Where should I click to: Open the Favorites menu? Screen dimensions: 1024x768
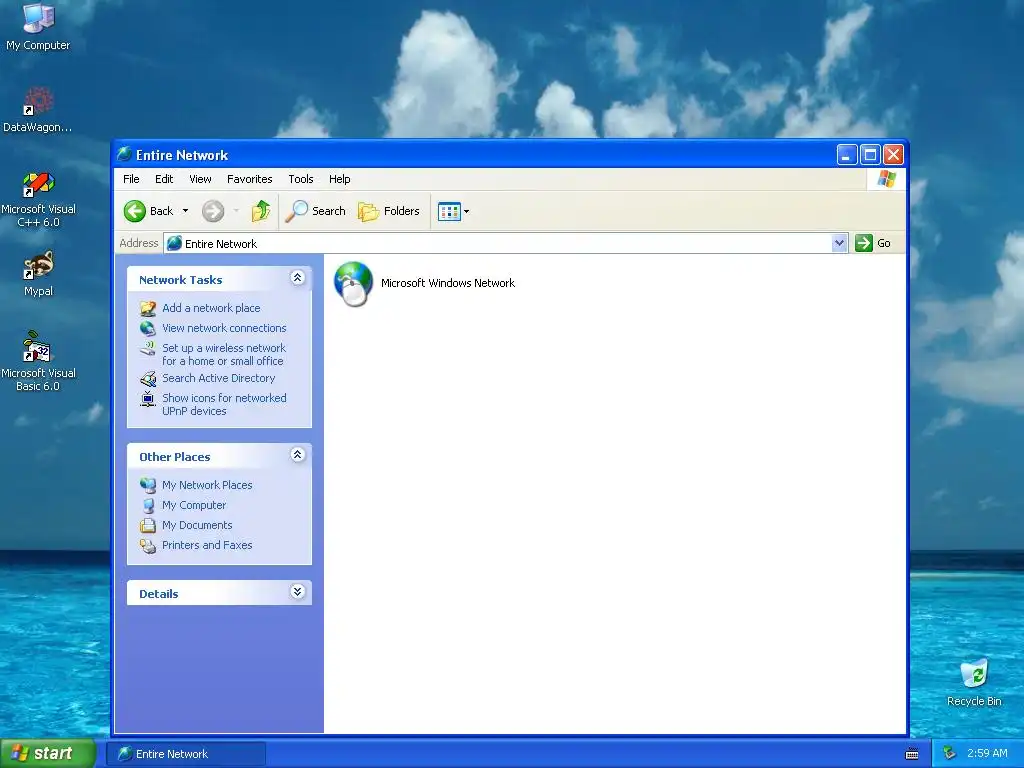249,179
